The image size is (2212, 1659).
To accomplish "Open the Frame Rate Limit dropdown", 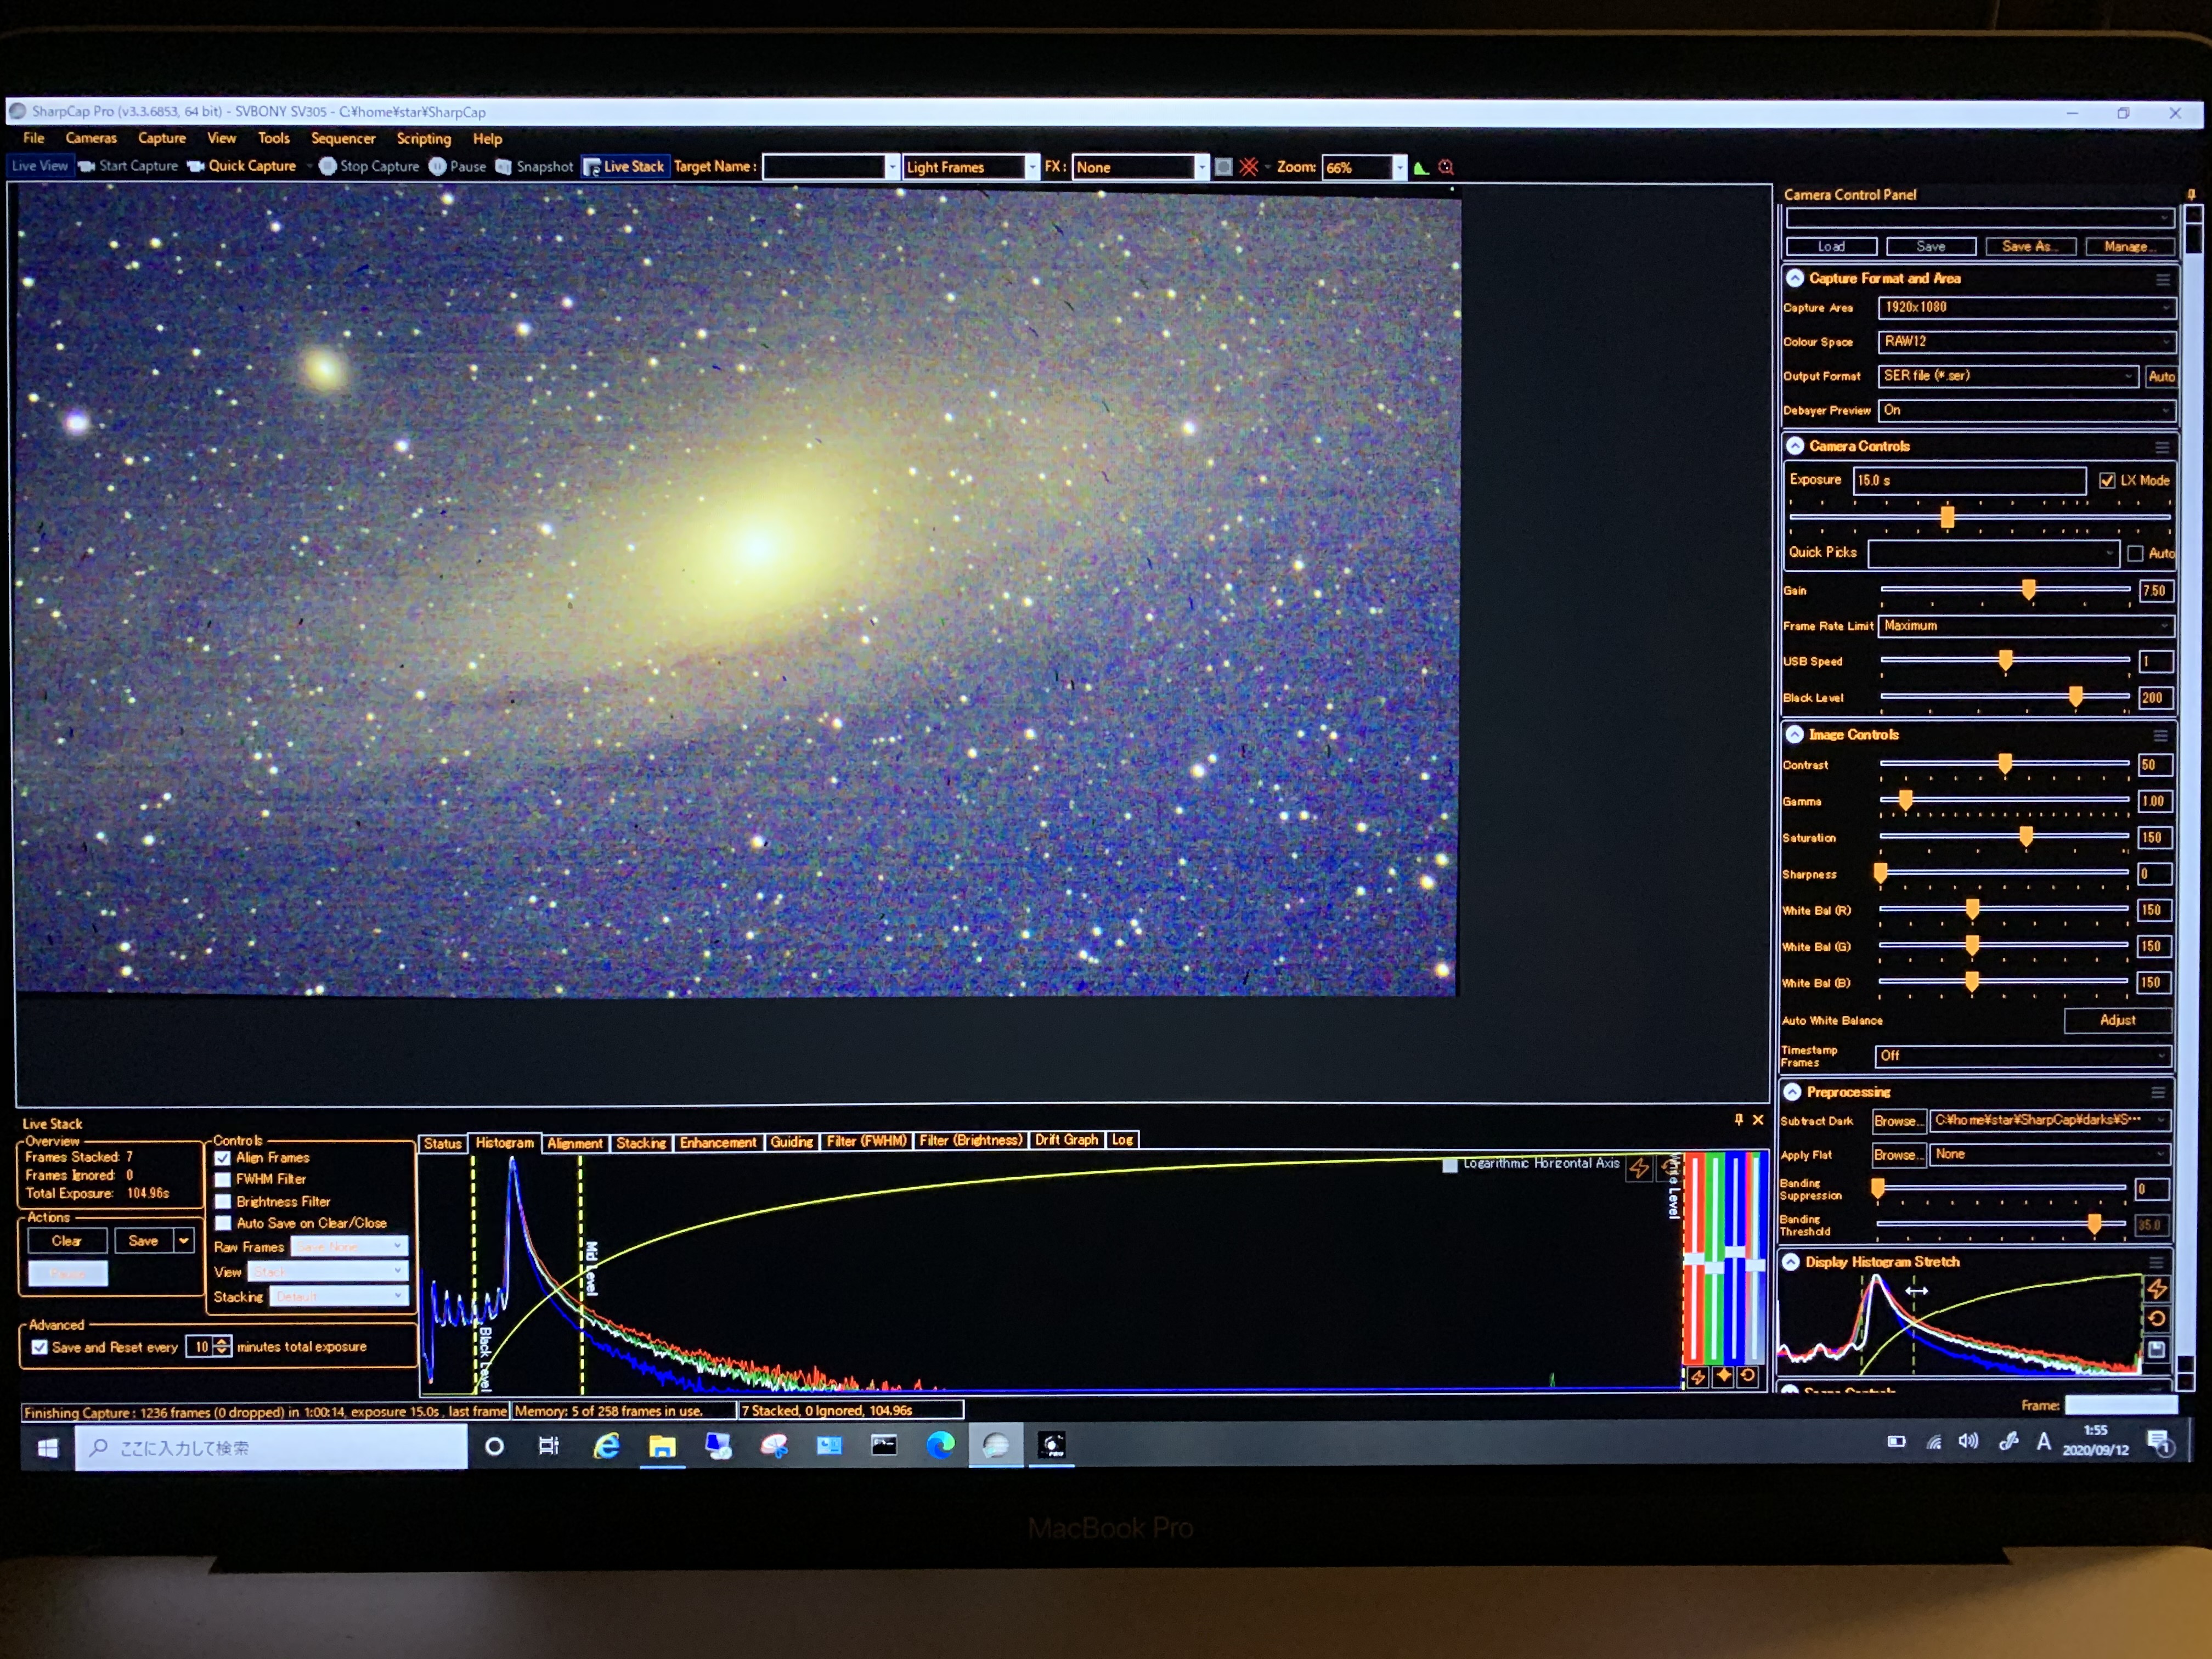I will (x=2026, y=626).
